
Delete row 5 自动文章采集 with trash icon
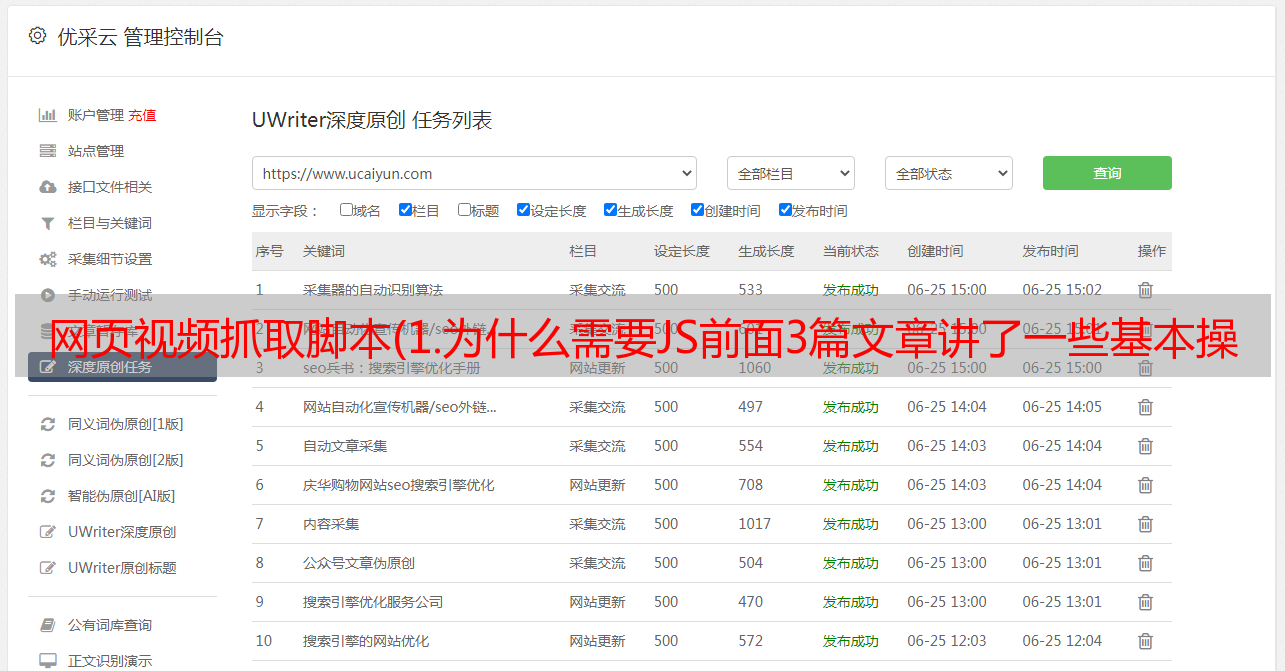(1145, 446)
